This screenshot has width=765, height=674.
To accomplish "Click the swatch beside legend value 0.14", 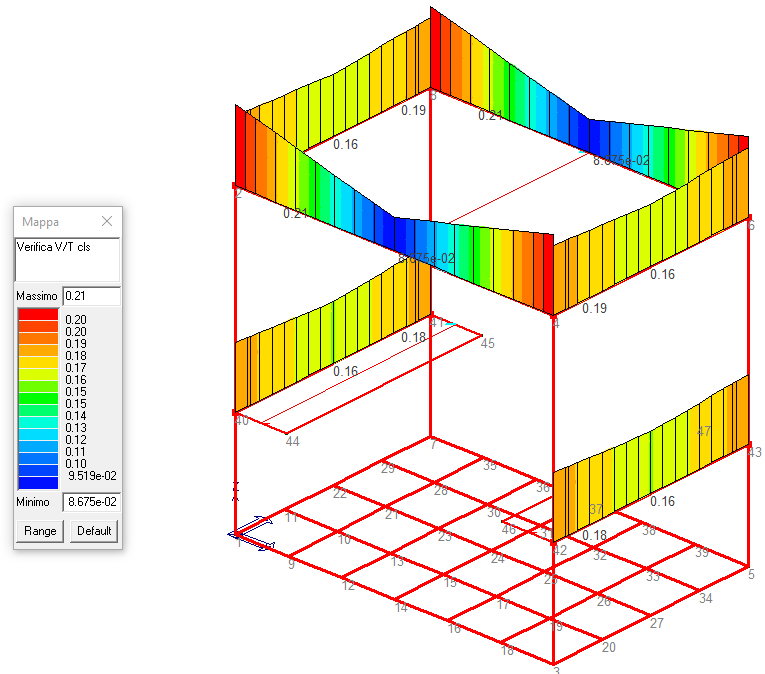I will click(x=38, y=410).
